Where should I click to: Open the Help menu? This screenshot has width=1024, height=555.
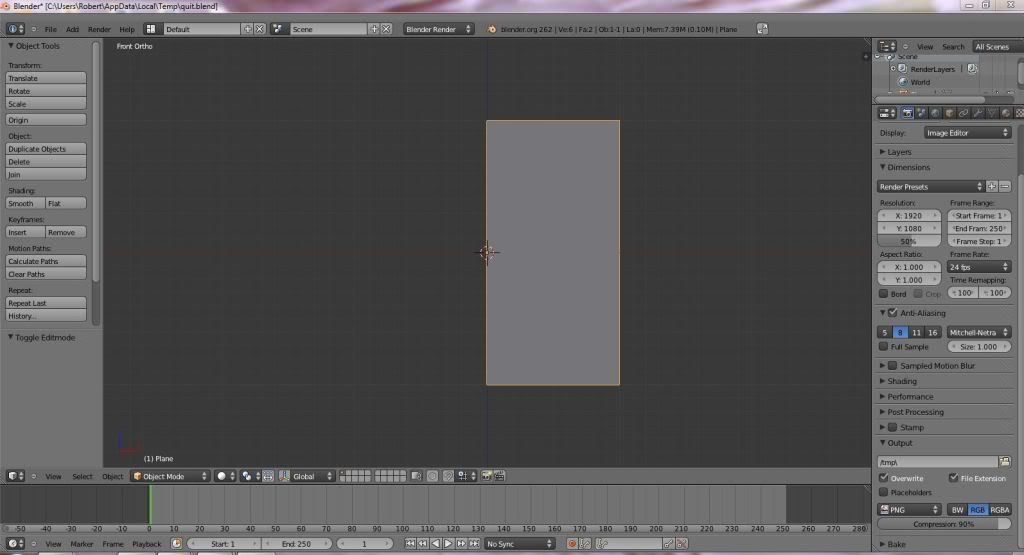127,29
